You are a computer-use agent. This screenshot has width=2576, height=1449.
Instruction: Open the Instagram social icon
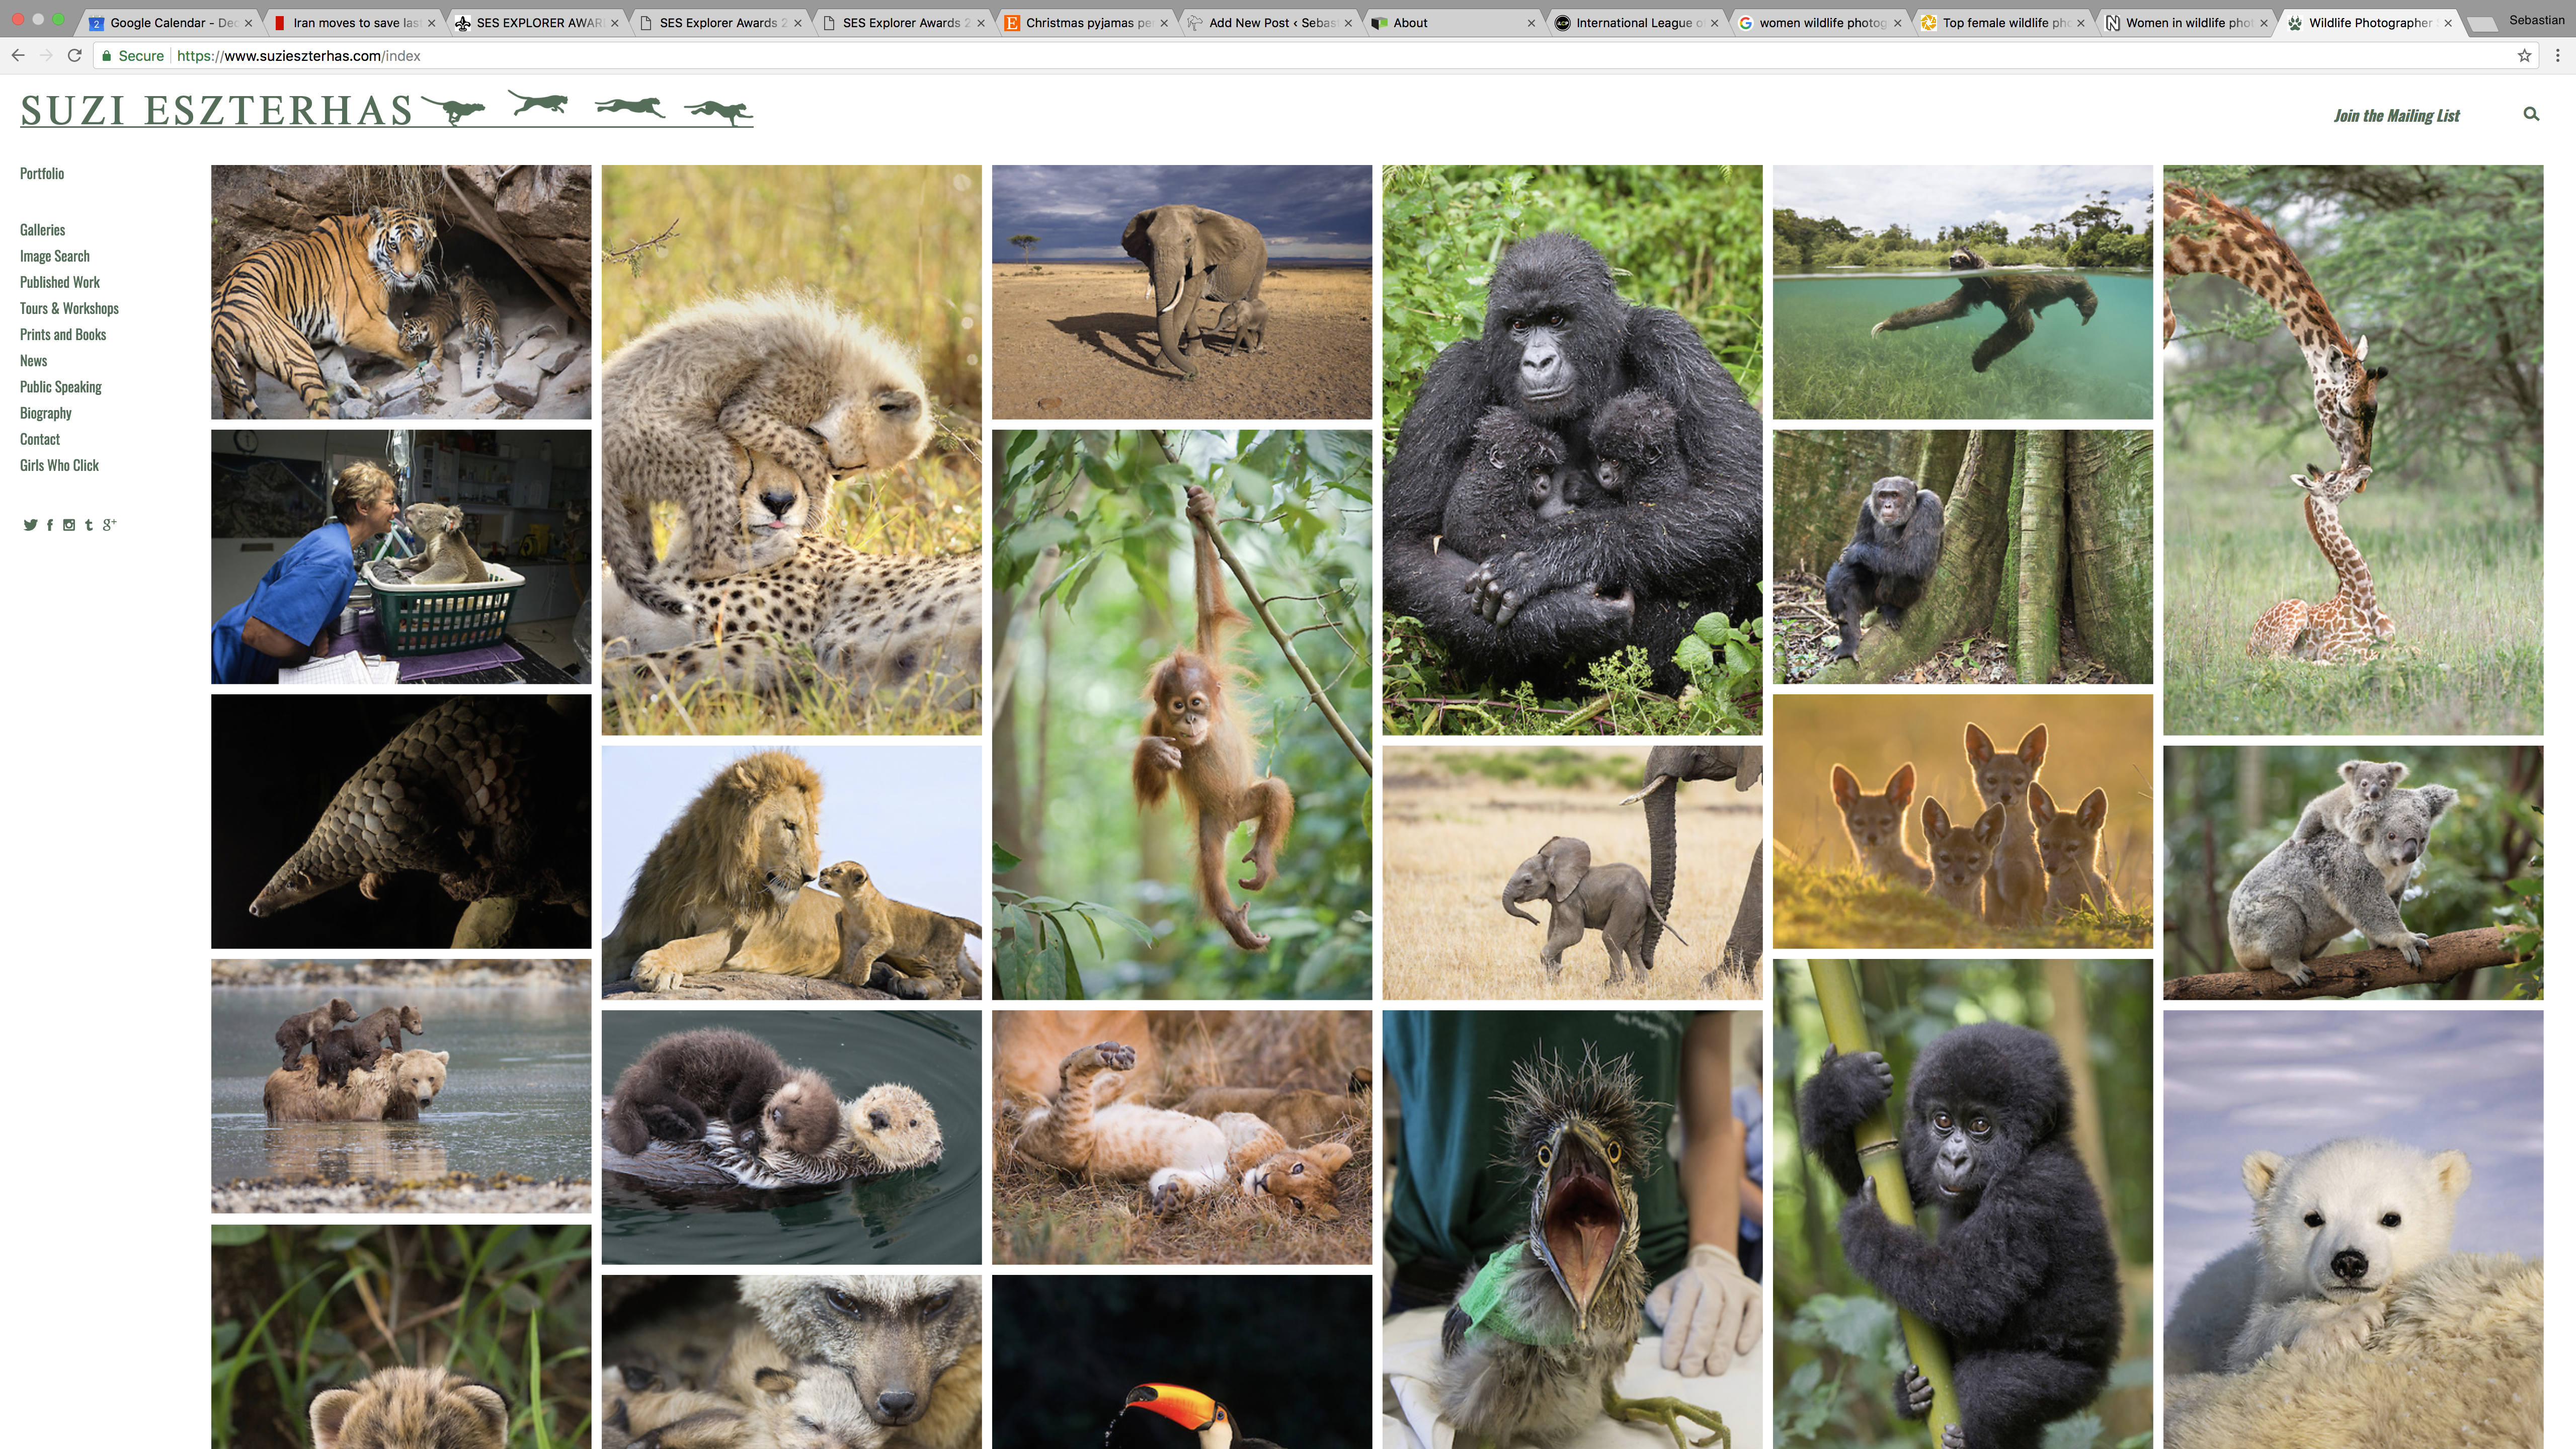tap(69, 525)
